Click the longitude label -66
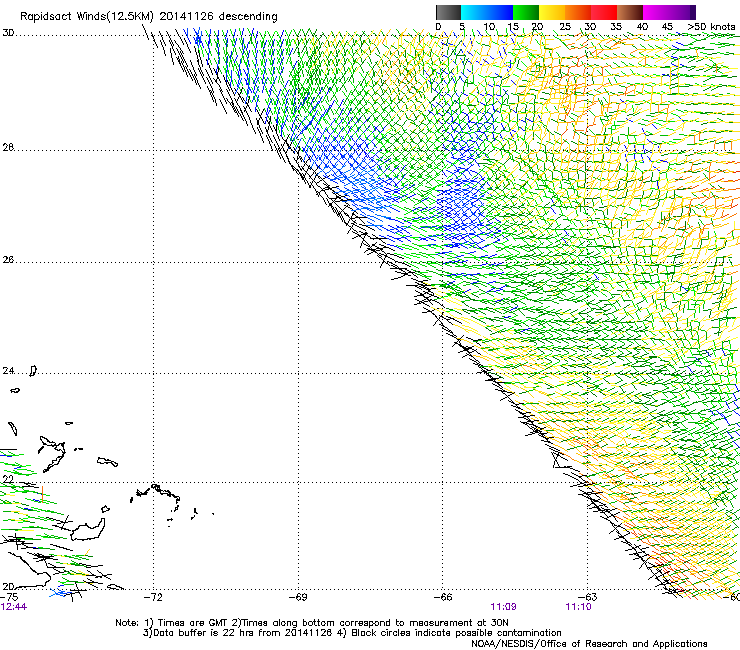740x650 pixels. click(443, 597)
